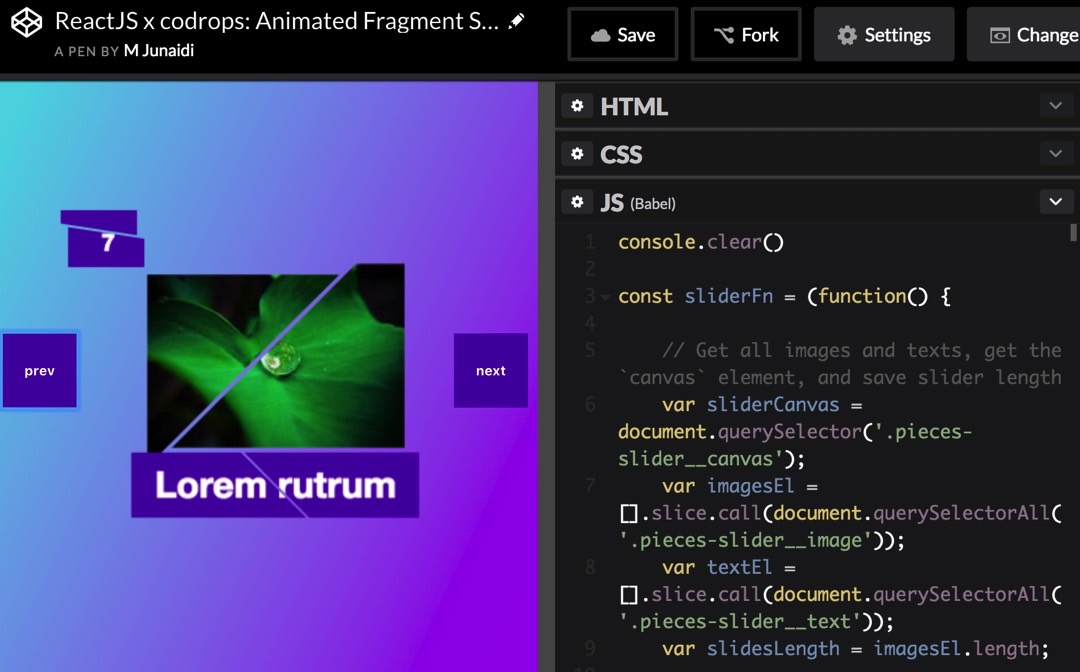The height and width of the screenshot is (672, 1080).
Task: Select the CSS editor tab header
Action: [x=621, y=154]
